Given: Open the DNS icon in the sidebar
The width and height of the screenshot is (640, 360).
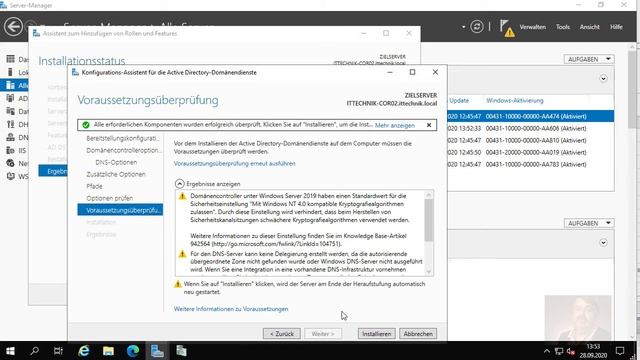Looking at the screenshot, I should 11,138.
